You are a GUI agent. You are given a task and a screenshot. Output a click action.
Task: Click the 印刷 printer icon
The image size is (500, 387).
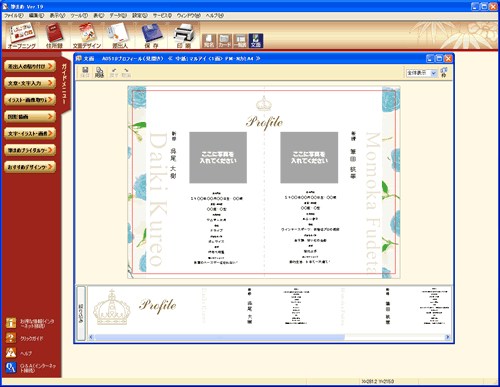tap(184, 35)
